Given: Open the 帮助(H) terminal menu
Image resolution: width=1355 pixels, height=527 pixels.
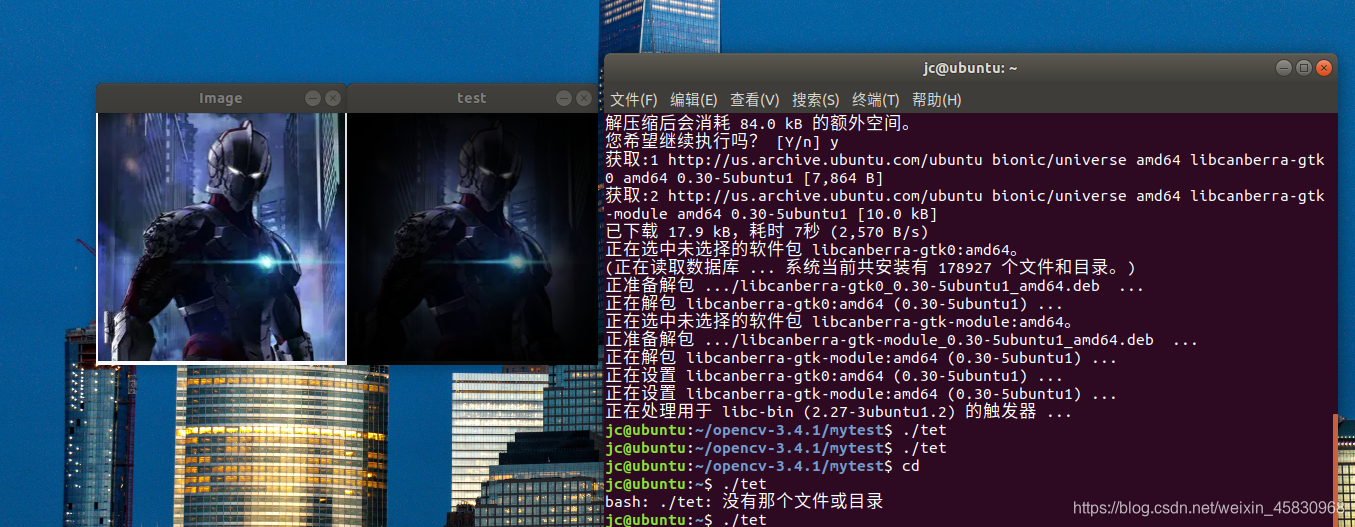Looking at the screenshot, I should click(936, 100).
